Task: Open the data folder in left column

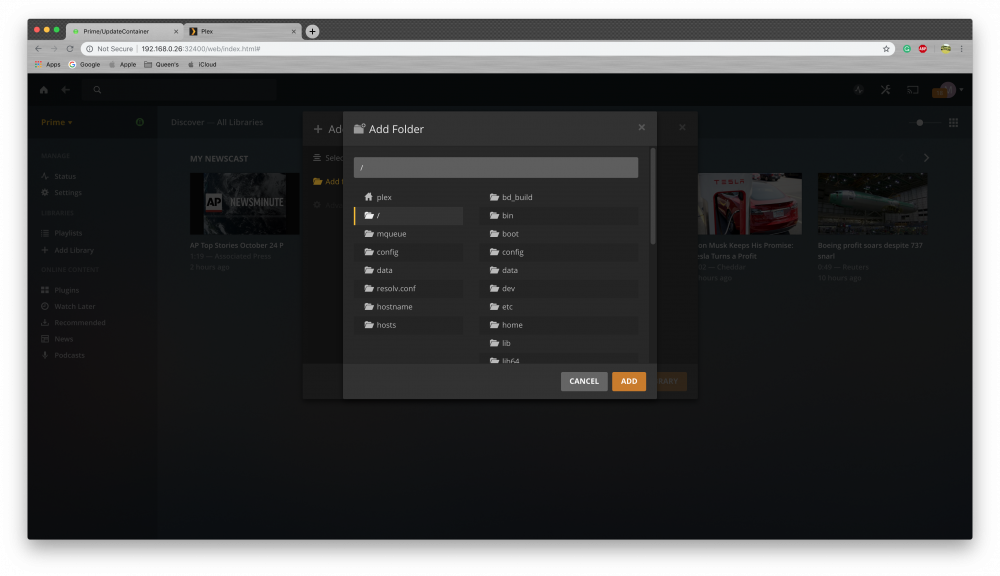Action: 408,270
